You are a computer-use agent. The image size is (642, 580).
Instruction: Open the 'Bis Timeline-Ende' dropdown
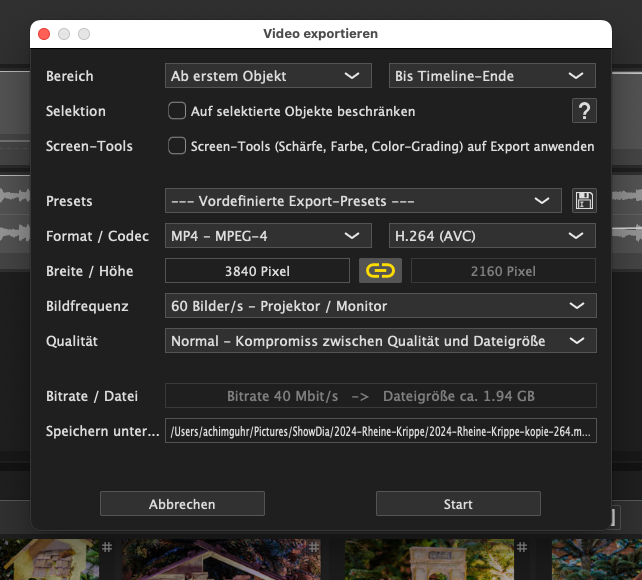(x=491, y=76)
